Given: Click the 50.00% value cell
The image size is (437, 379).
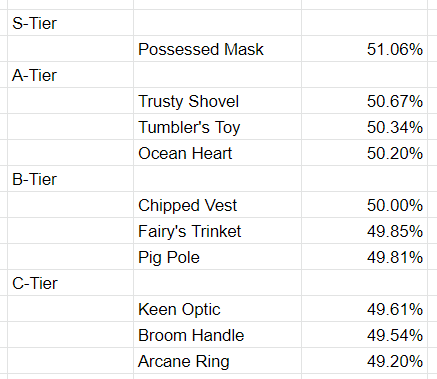Looking at the screenshot, I should (364, 205).
